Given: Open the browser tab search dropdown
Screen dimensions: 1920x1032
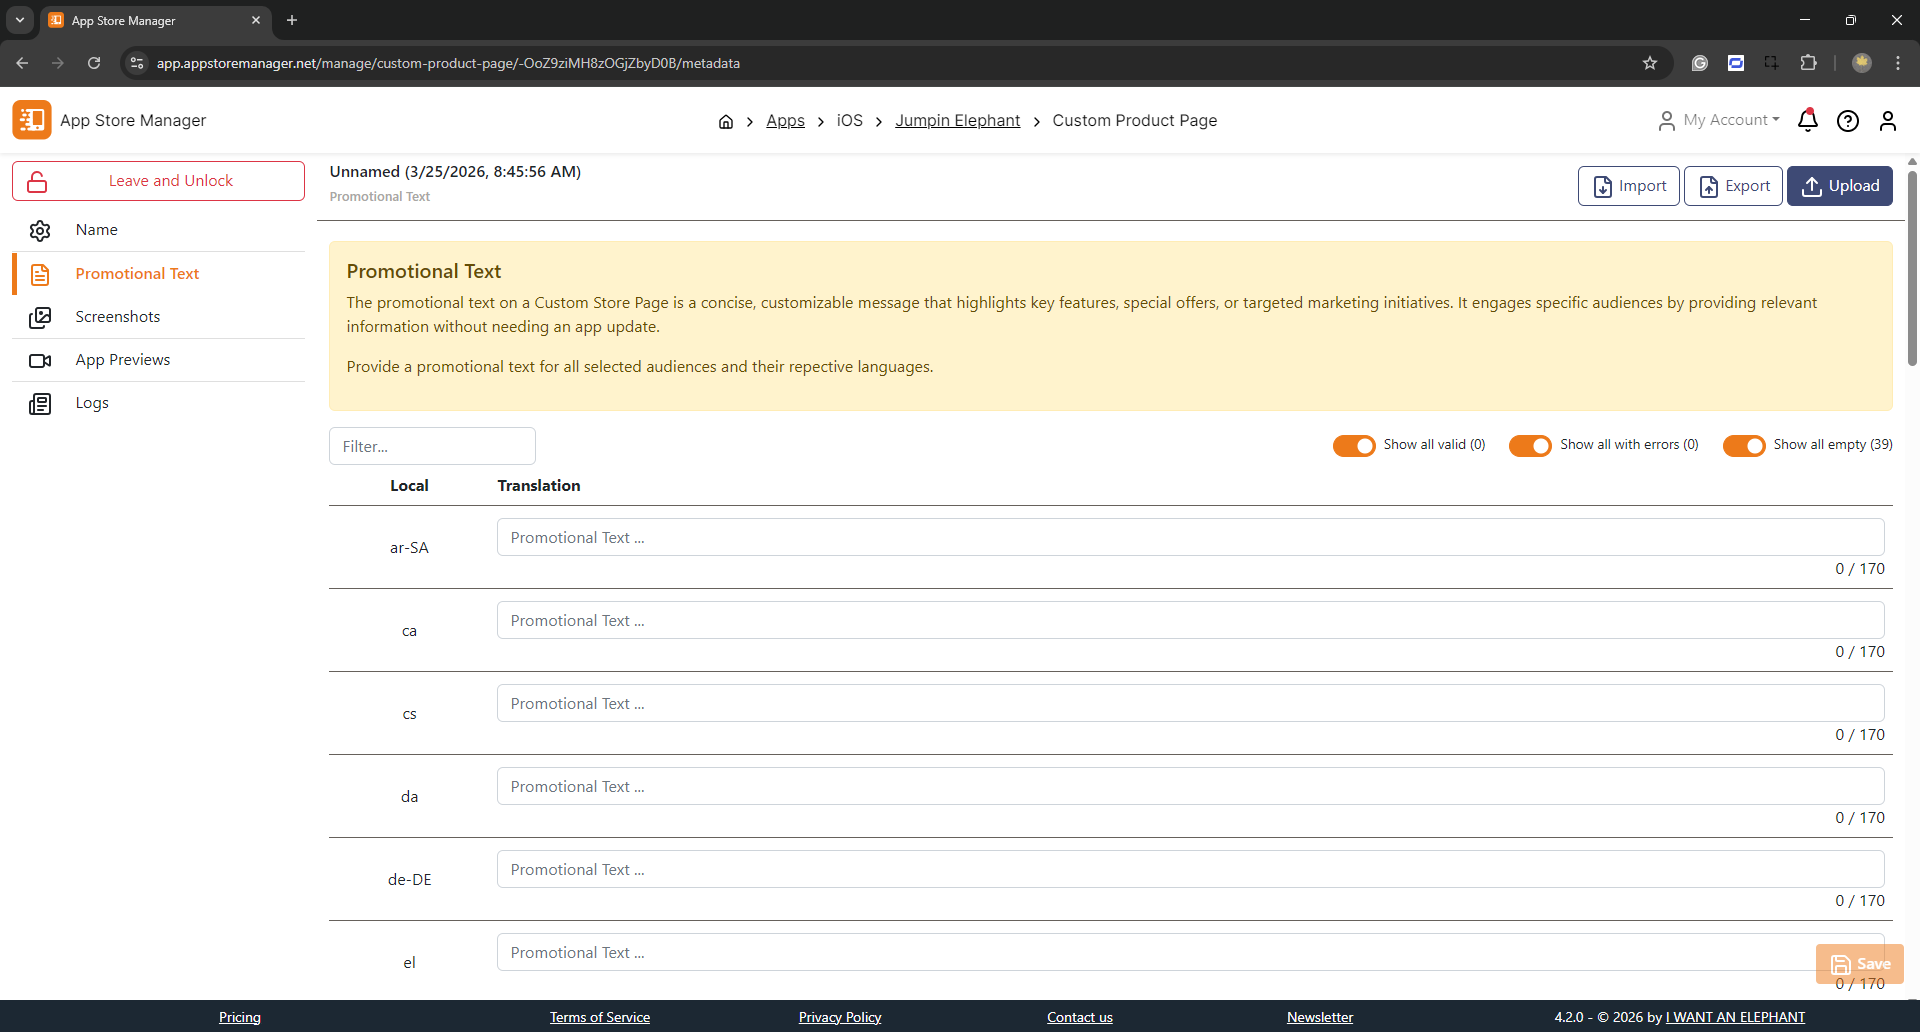Looking at the screenshot, I should click(19, 20).
